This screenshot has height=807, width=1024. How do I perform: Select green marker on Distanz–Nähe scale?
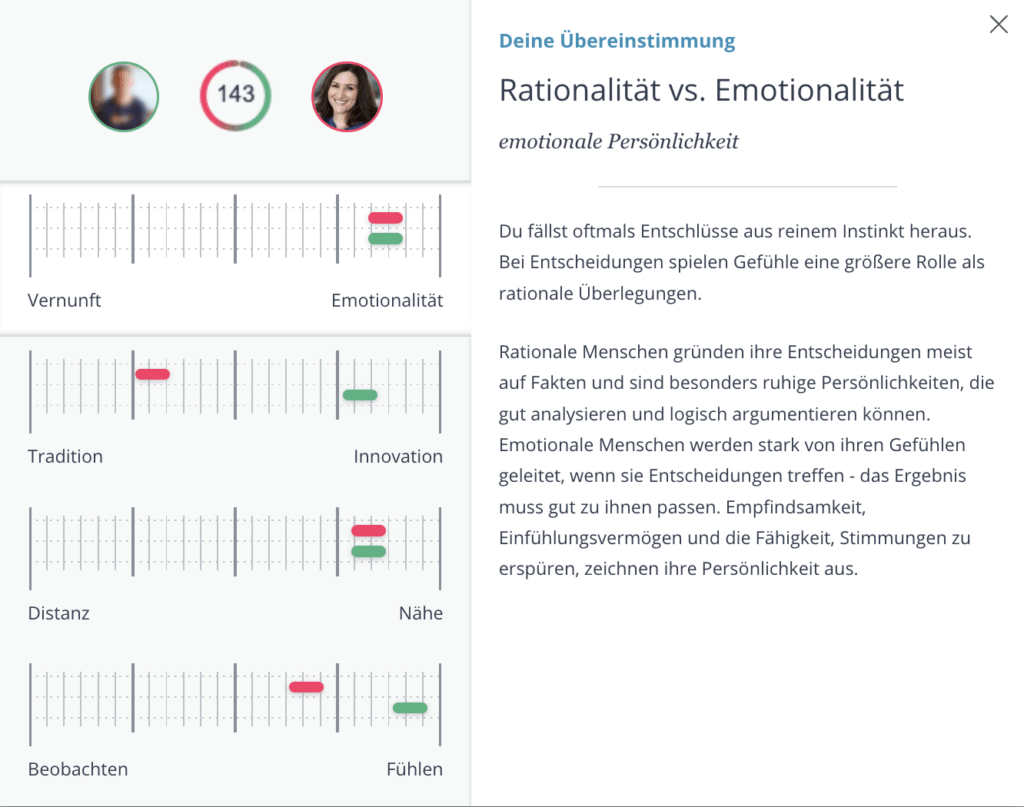[x=368, y=551]
